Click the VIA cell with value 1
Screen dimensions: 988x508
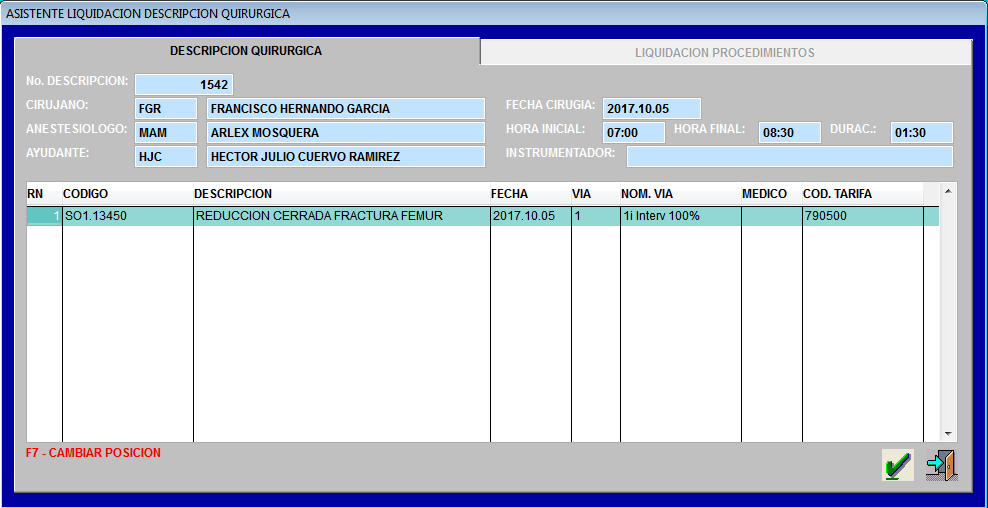tap(596, 216)
